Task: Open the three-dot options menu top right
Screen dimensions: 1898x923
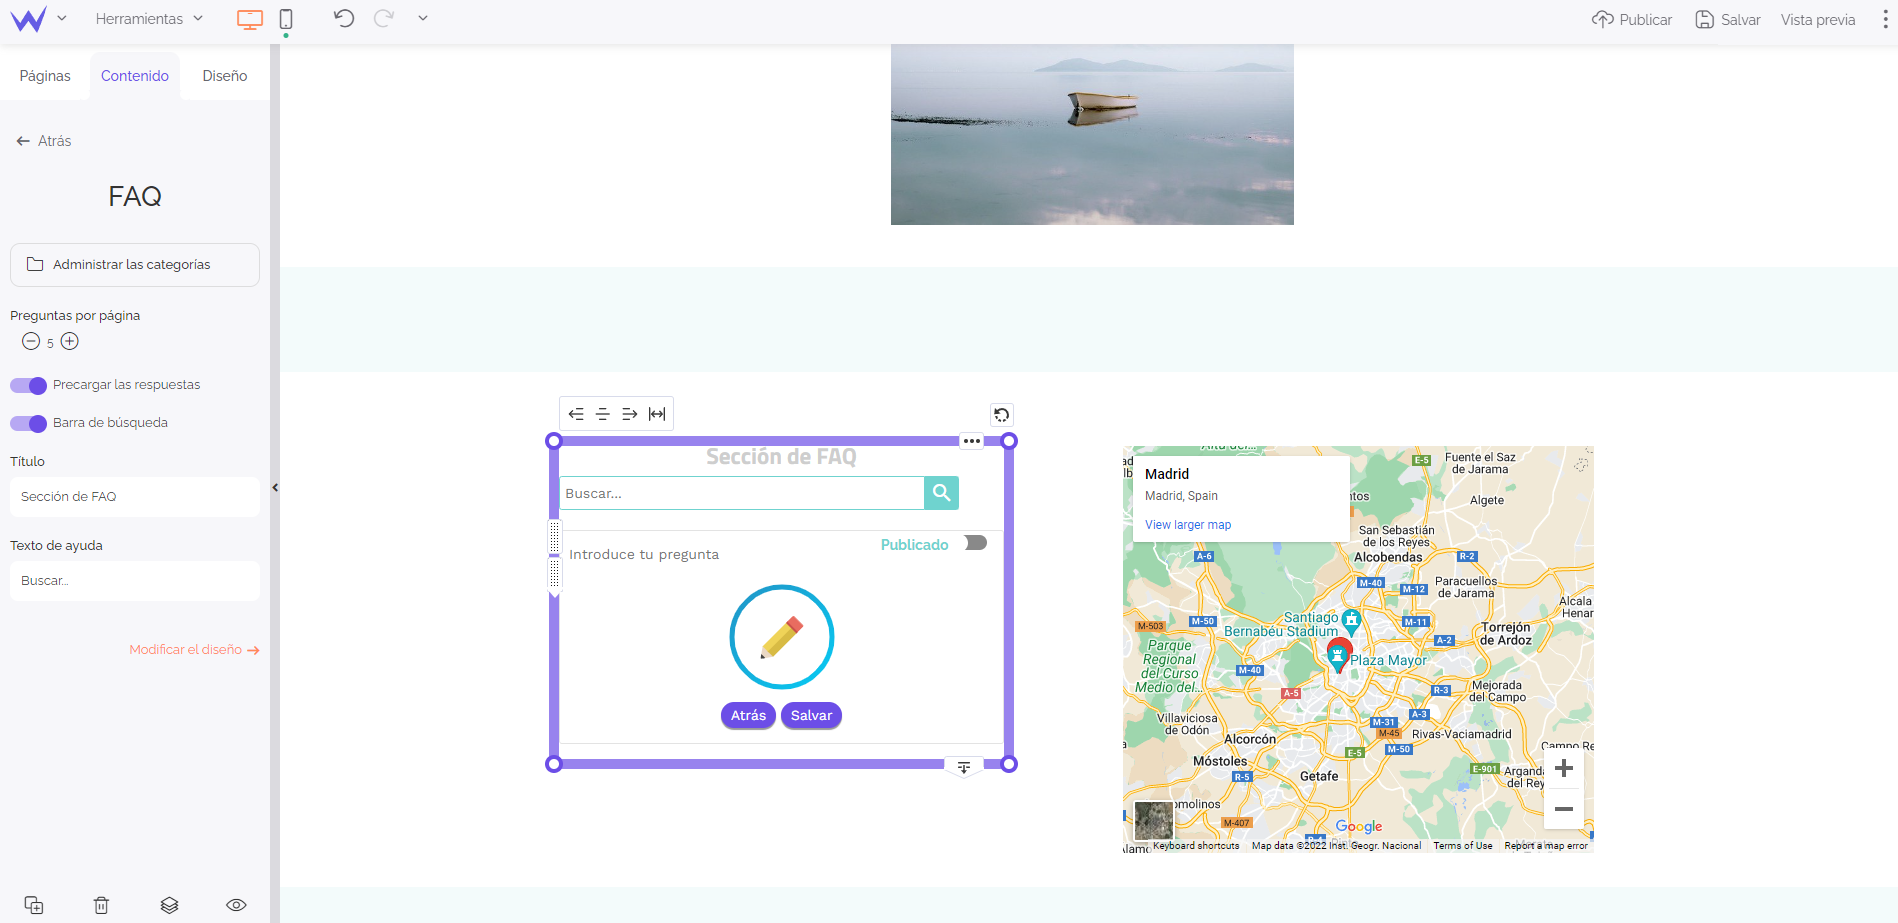Action: click(x=1885, y=19)
